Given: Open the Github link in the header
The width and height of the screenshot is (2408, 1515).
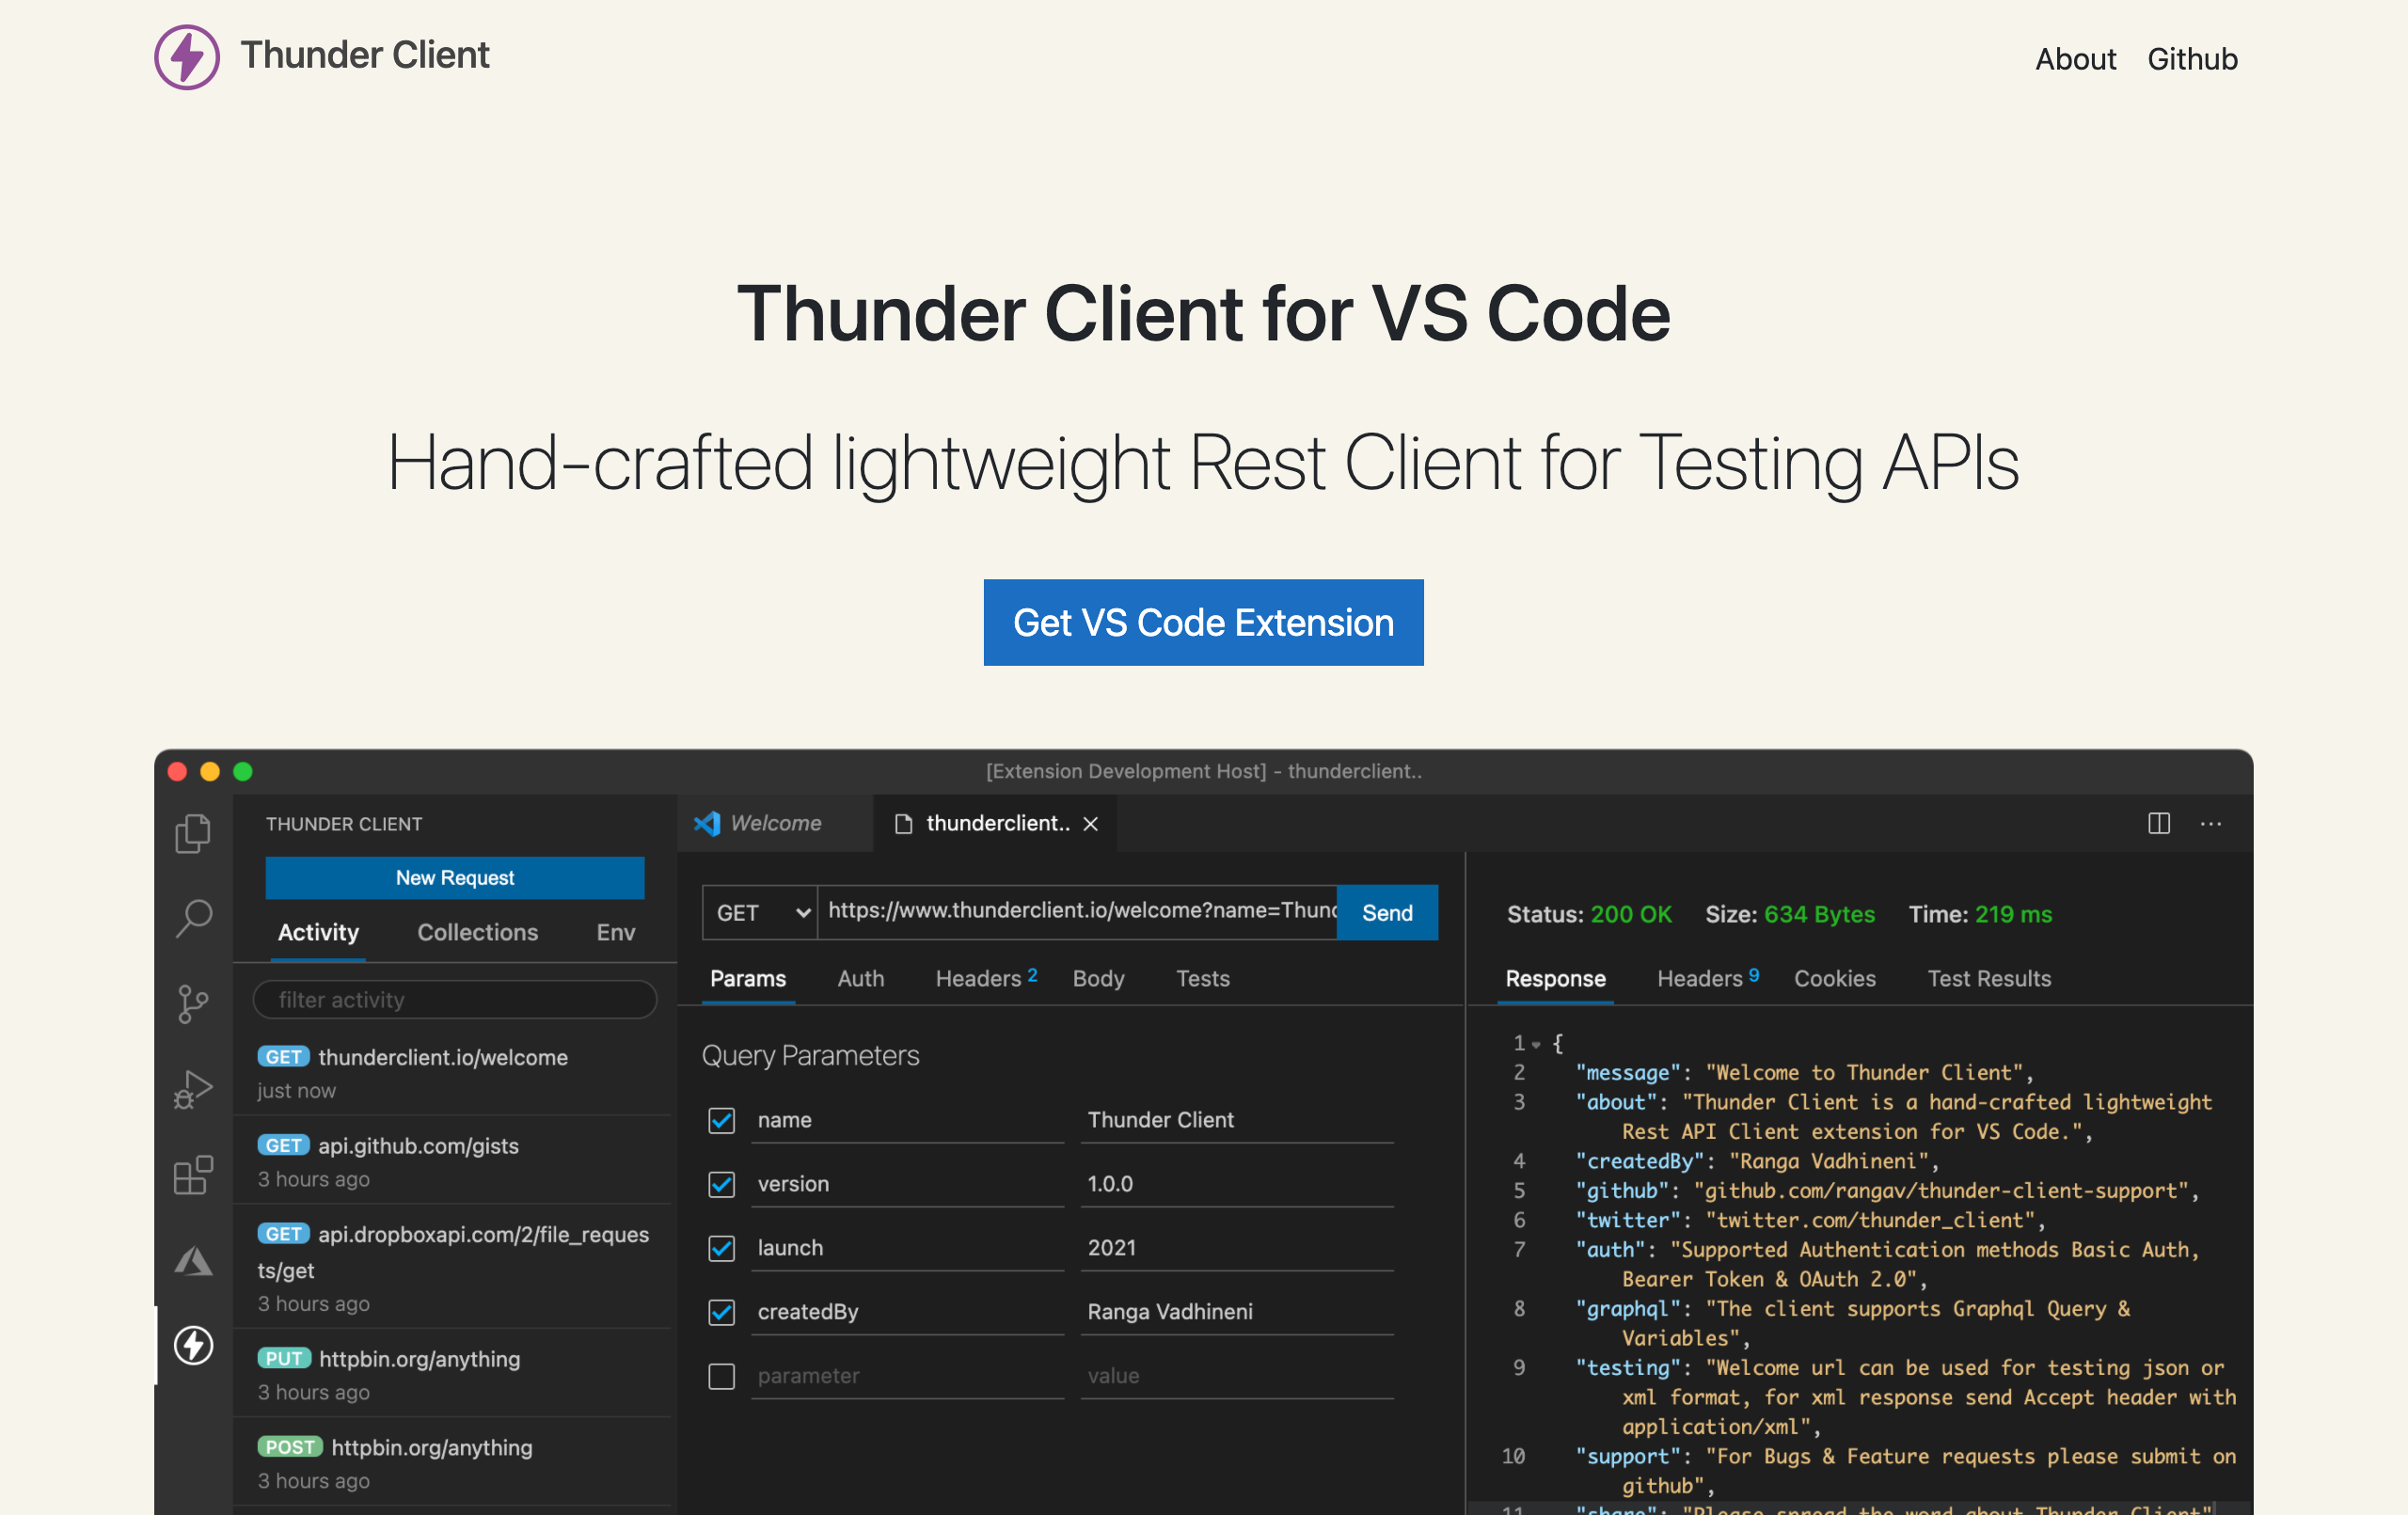Looking at the screenshot, I should click(2193, 58).
